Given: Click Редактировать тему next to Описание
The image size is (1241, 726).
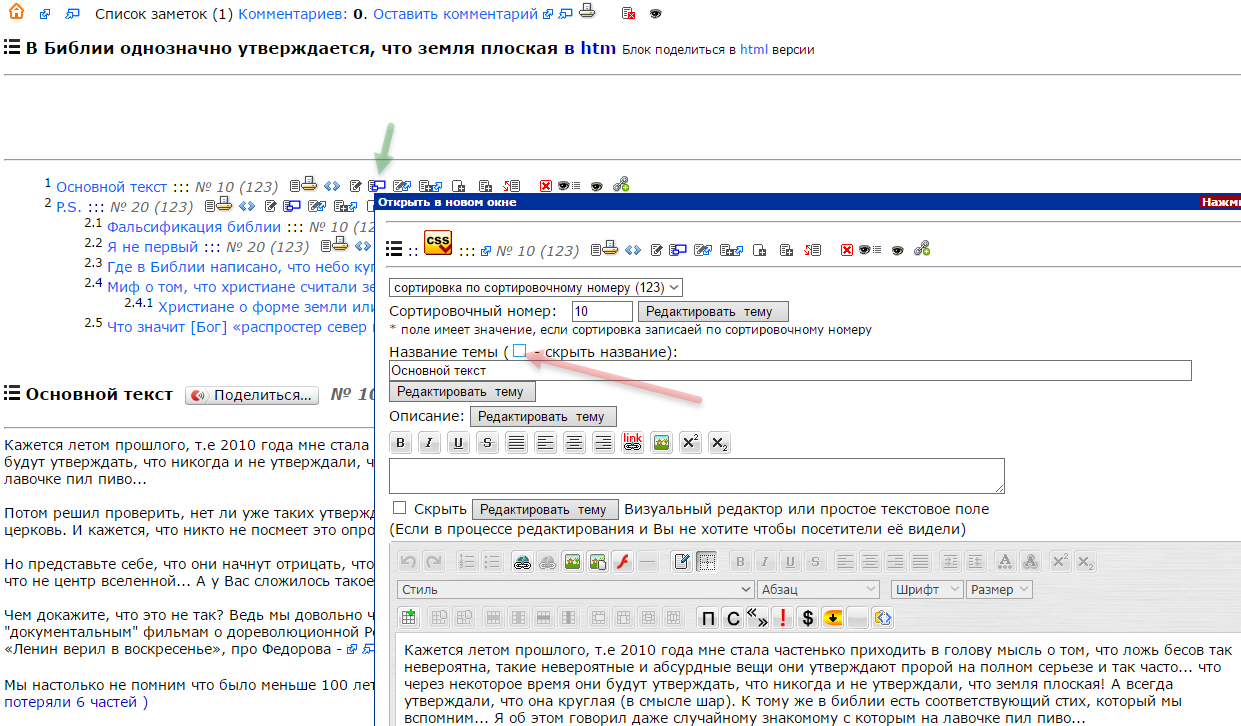Looking at the screenshot, I should tap(543, 416).
